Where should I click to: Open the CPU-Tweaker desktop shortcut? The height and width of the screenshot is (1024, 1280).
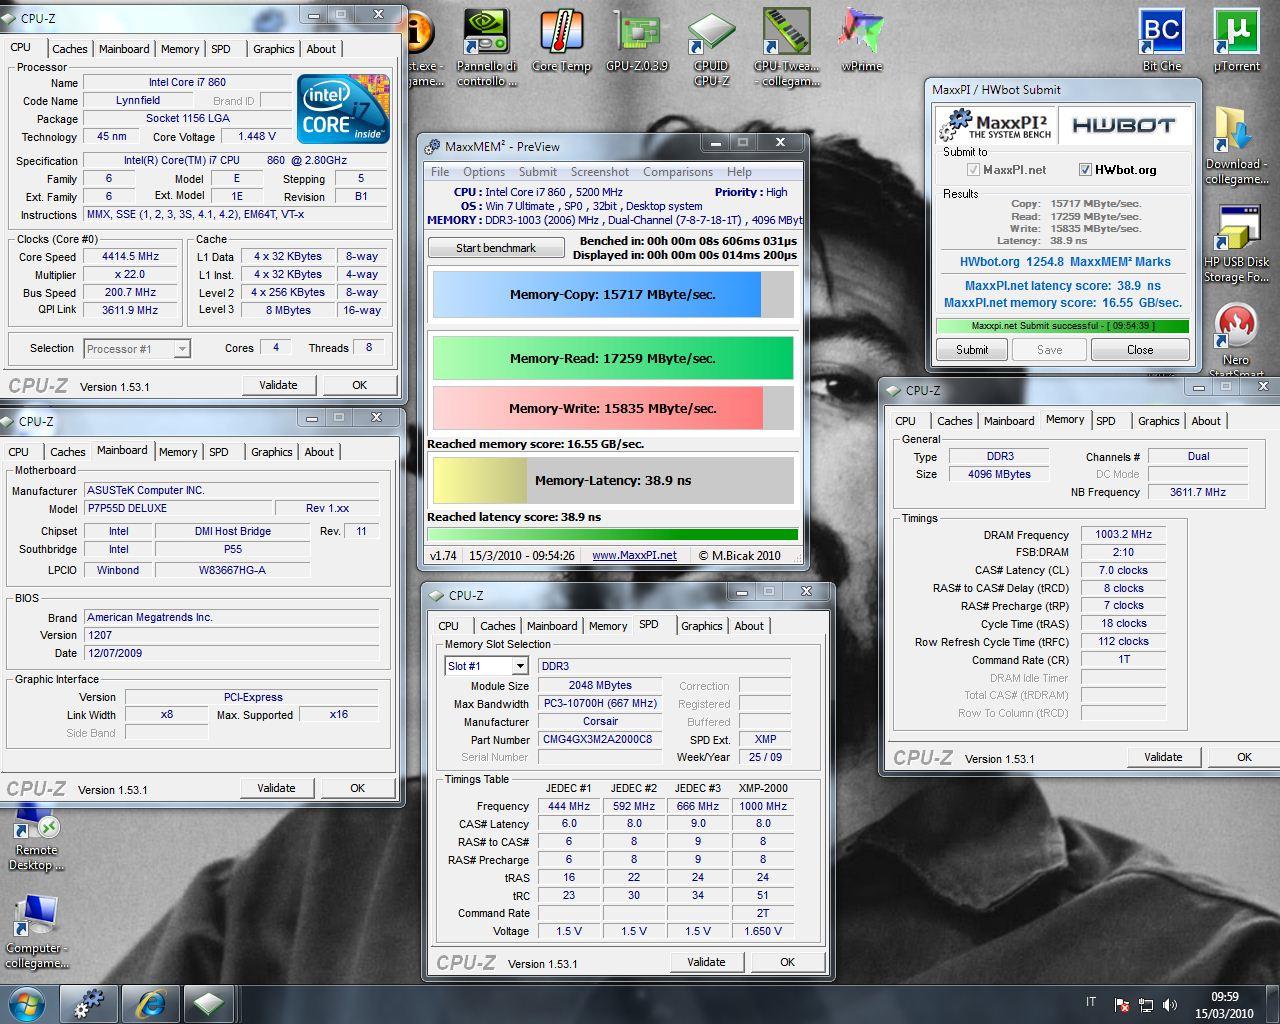point(787,47)
